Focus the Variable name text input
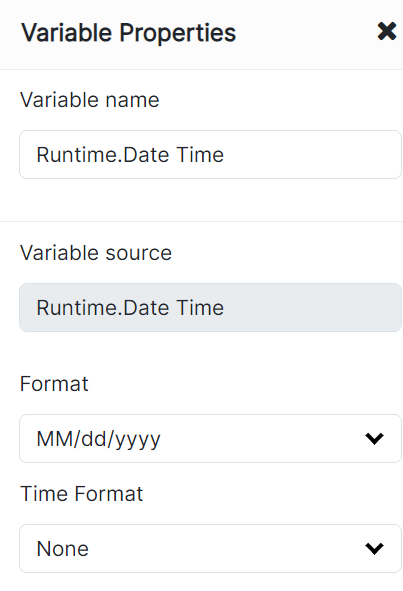403x591 pixels. [210, 155]
